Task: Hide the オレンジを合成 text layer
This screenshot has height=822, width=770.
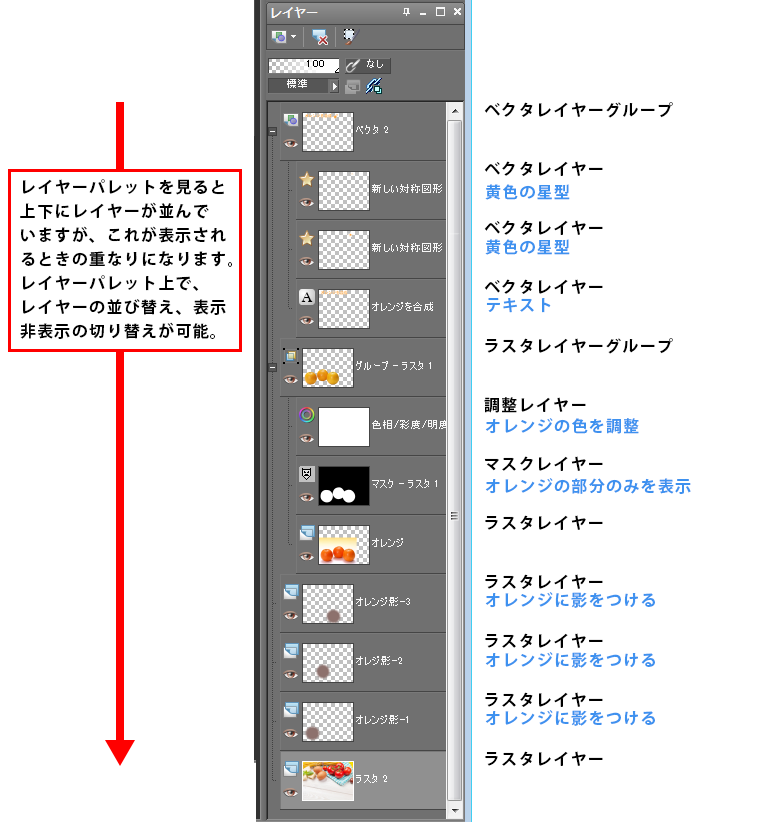Action: coord(307,320)
